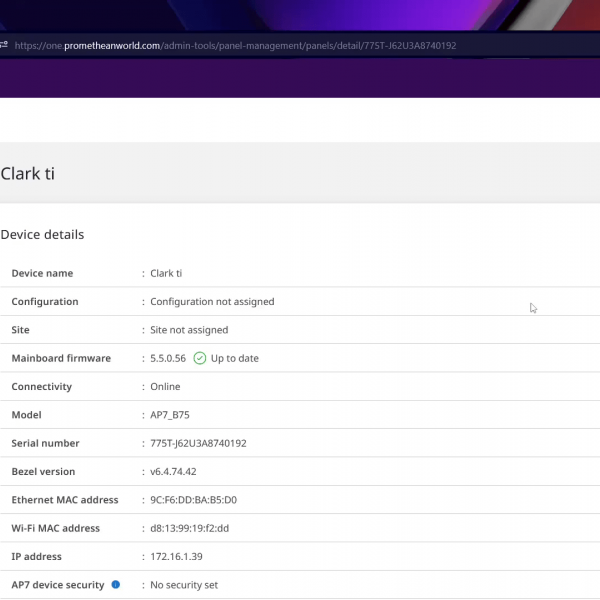This screenshot has height=600, width=600.
Task: Click the Clark ti page heading
Action: pos(28,174)
